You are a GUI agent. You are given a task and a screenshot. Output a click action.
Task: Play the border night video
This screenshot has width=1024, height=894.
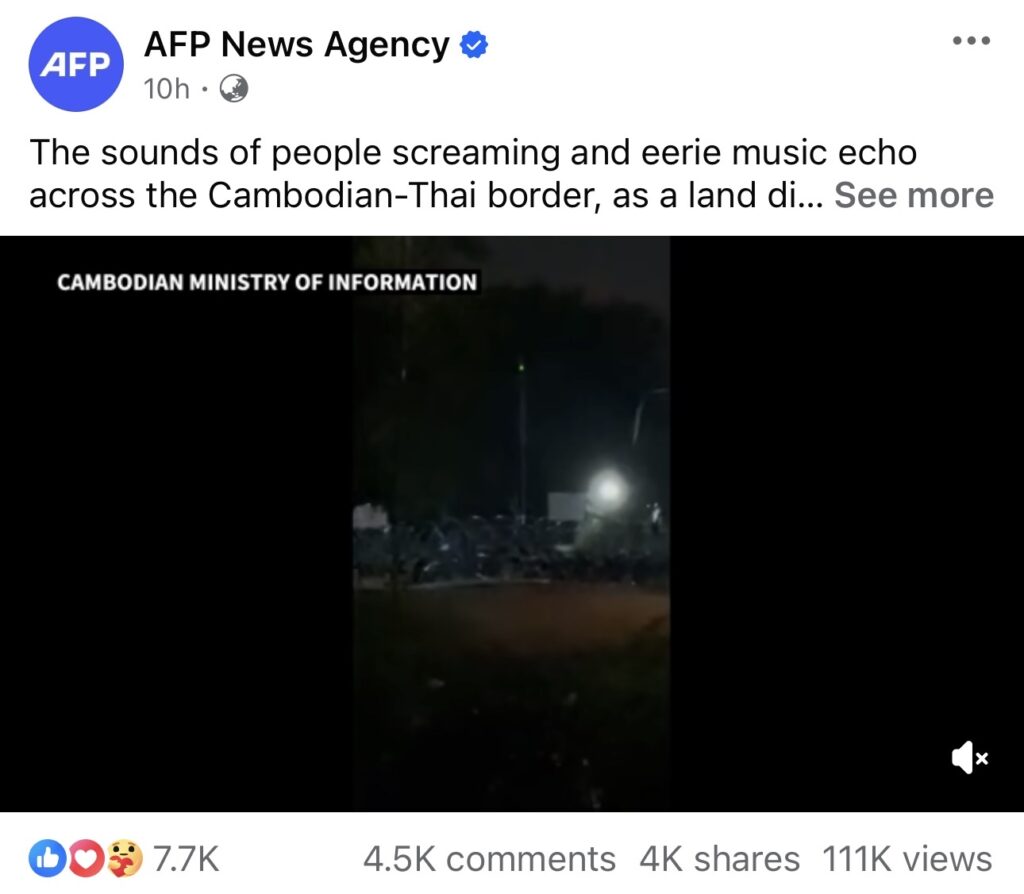511,524
